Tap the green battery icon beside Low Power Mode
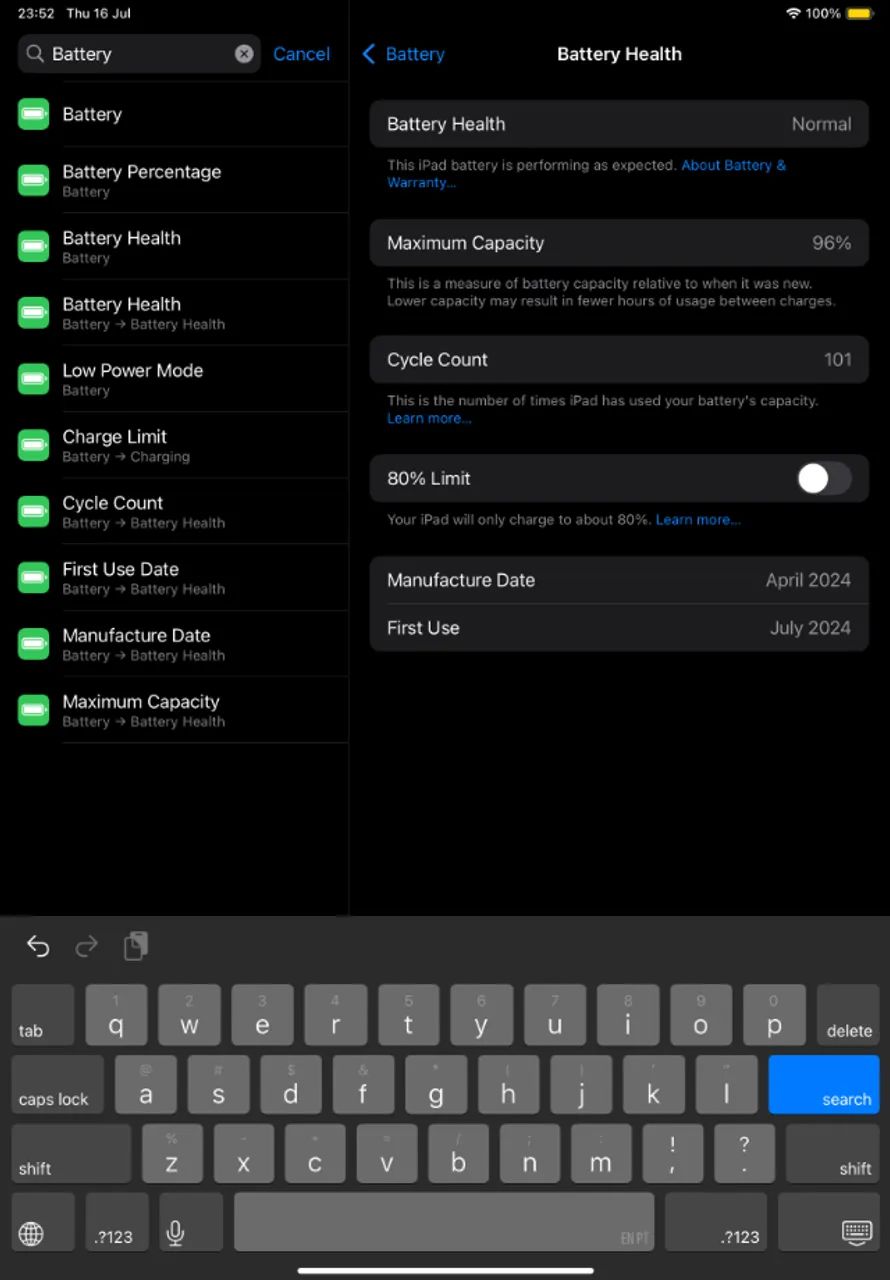 (x=34, y=379)
